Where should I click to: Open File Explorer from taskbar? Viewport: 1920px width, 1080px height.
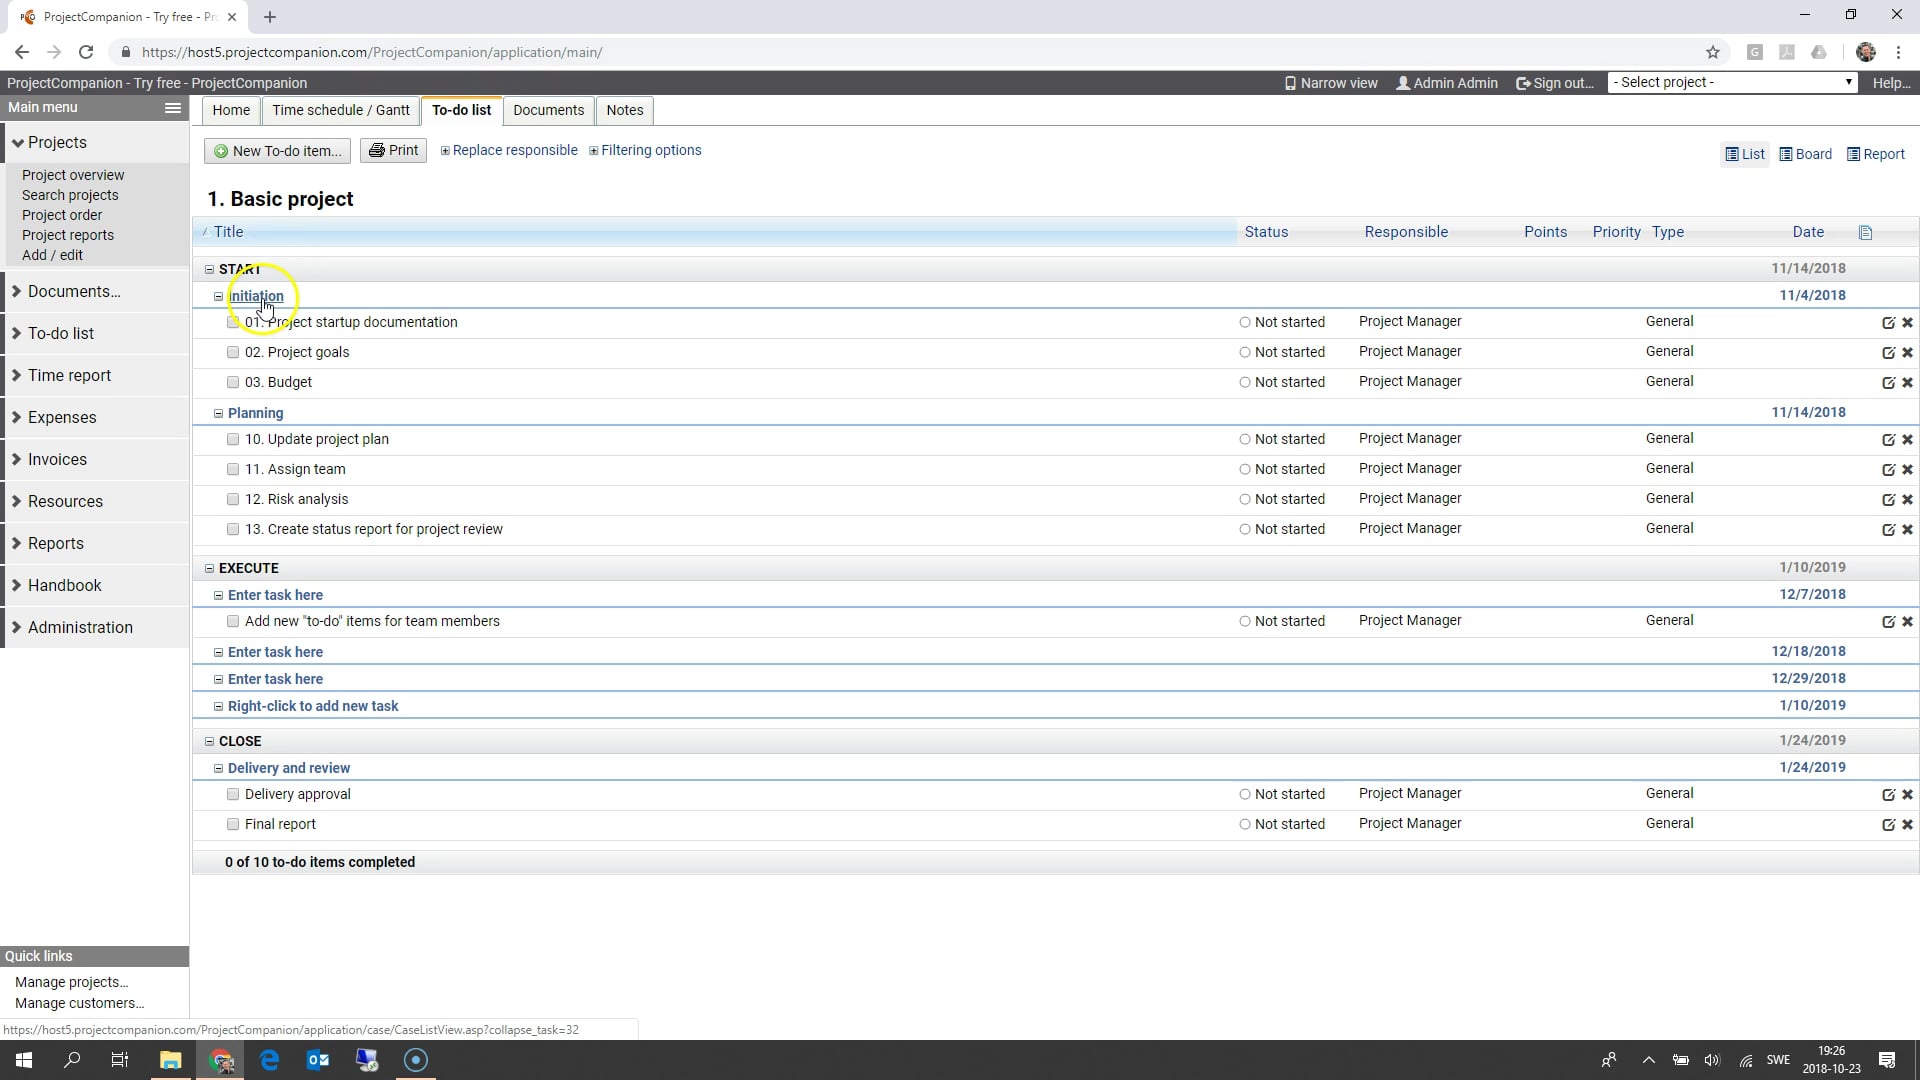point(171,1060)
